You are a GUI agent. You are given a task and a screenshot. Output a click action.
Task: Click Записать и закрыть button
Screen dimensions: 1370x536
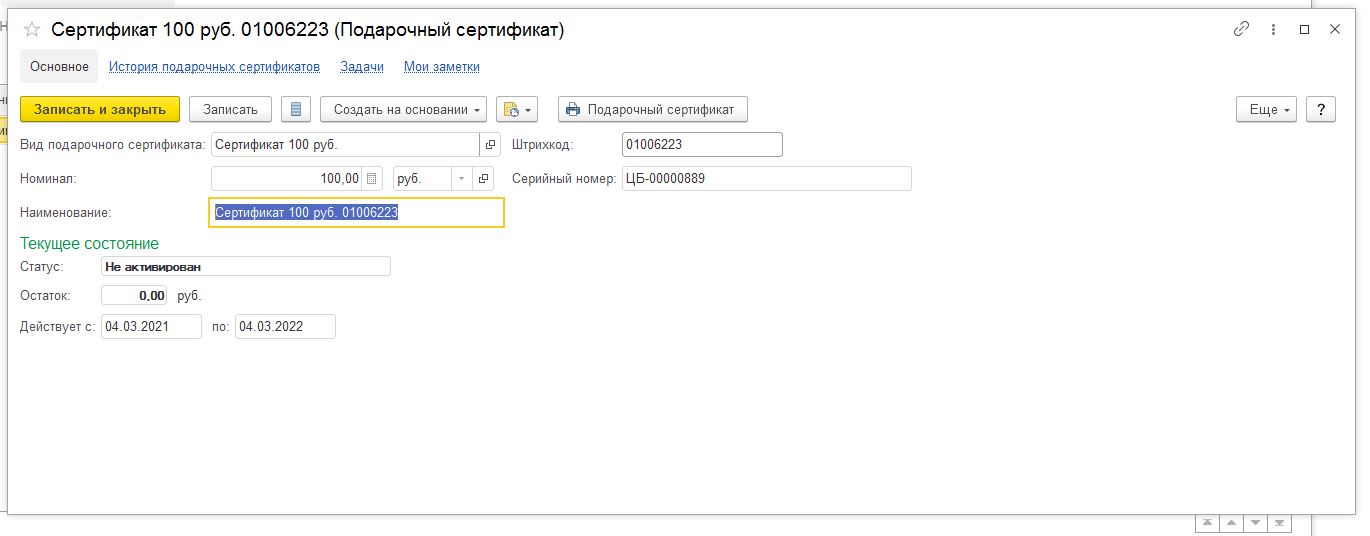click(100, 109)
